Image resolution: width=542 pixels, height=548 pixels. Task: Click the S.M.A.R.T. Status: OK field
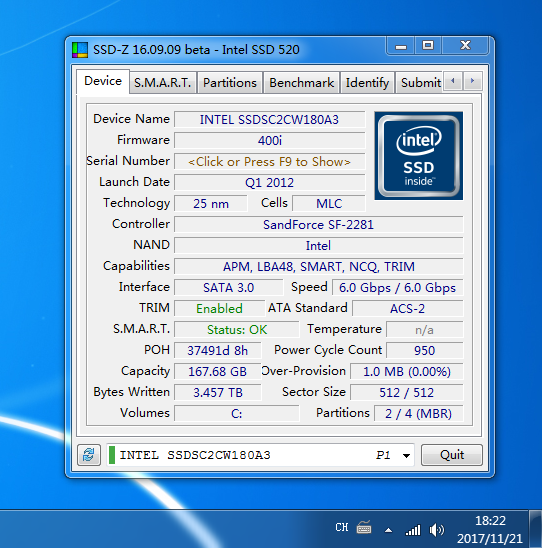(x=237, y=330)
